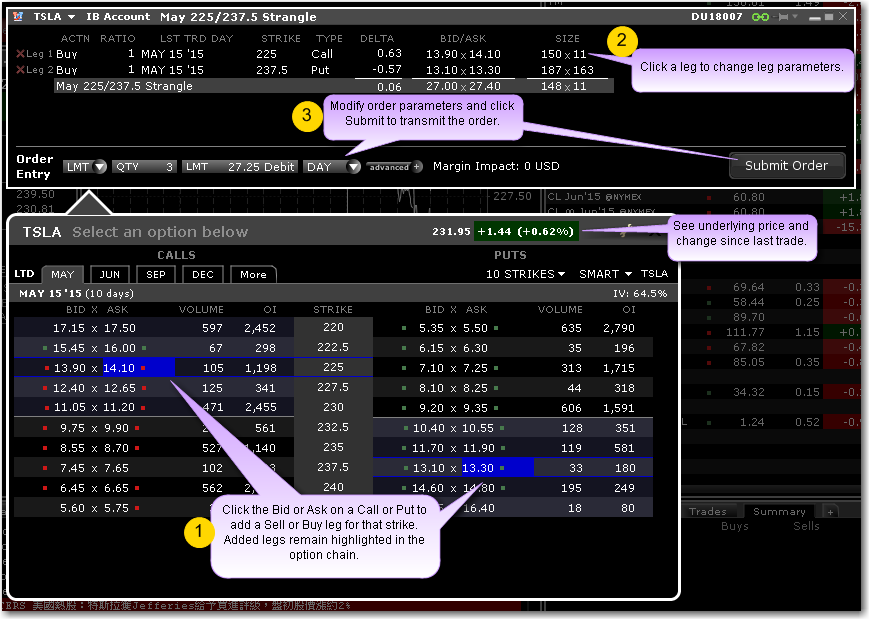The height and width of the screenshot is (619, 869).
Task: Open the TSLA ticker dropdown in title bar
Action: pyautogui.click(x=71, y=17)
